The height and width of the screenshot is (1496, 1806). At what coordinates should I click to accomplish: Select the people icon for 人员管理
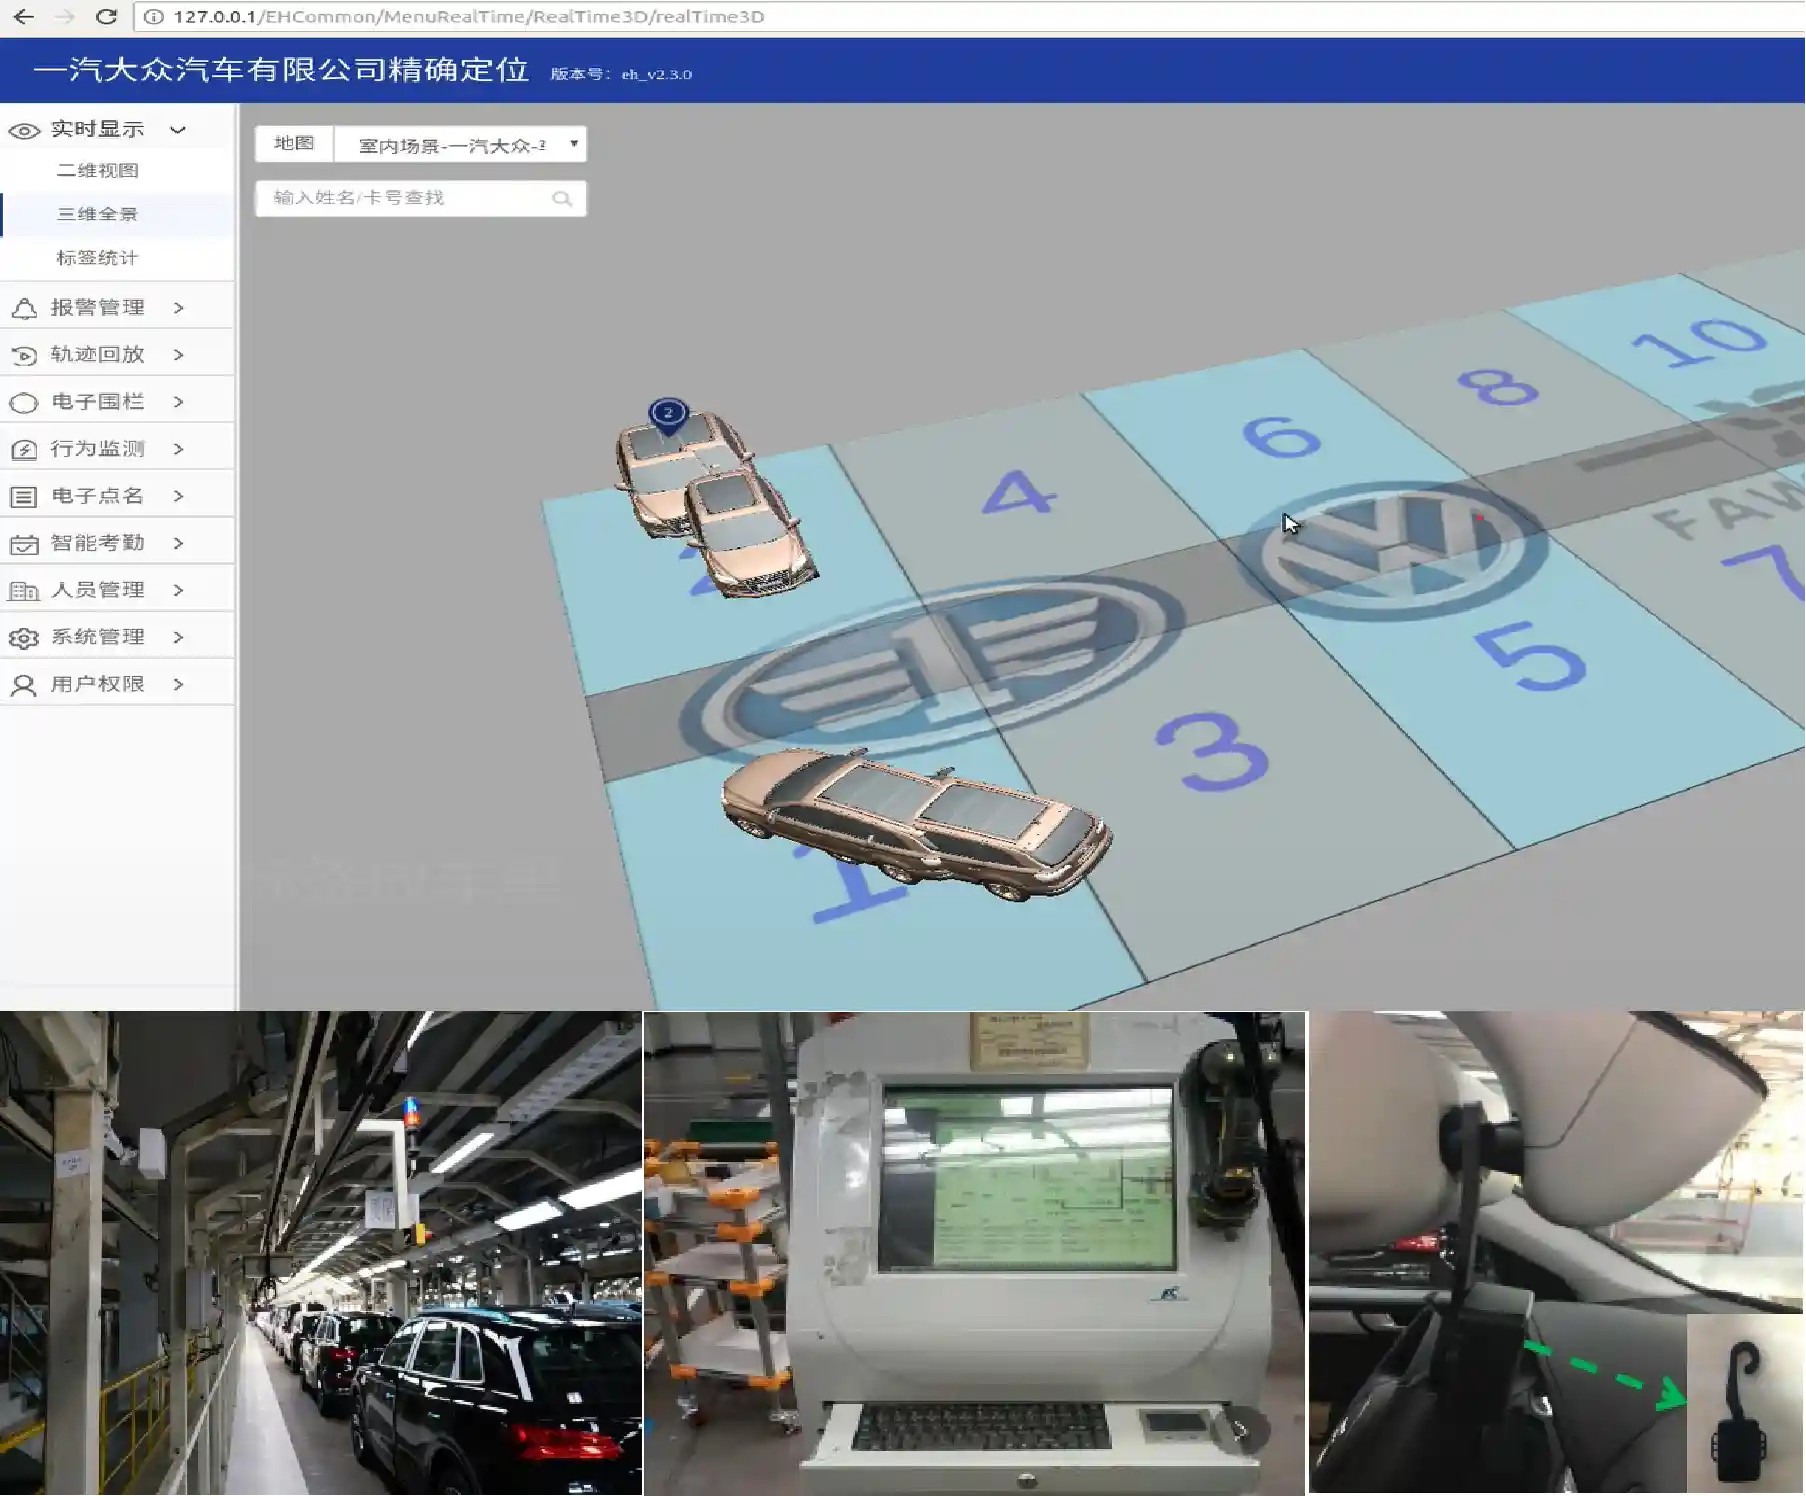point(24,590)
